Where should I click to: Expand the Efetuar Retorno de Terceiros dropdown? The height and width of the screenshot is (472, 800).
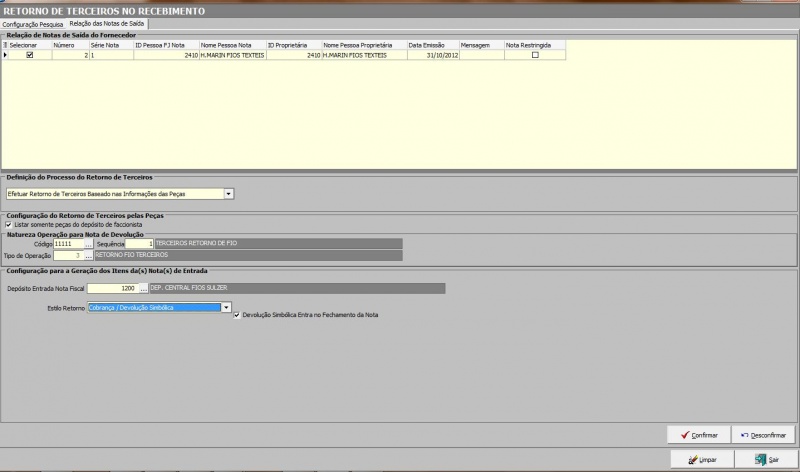[x=229, y=193]
